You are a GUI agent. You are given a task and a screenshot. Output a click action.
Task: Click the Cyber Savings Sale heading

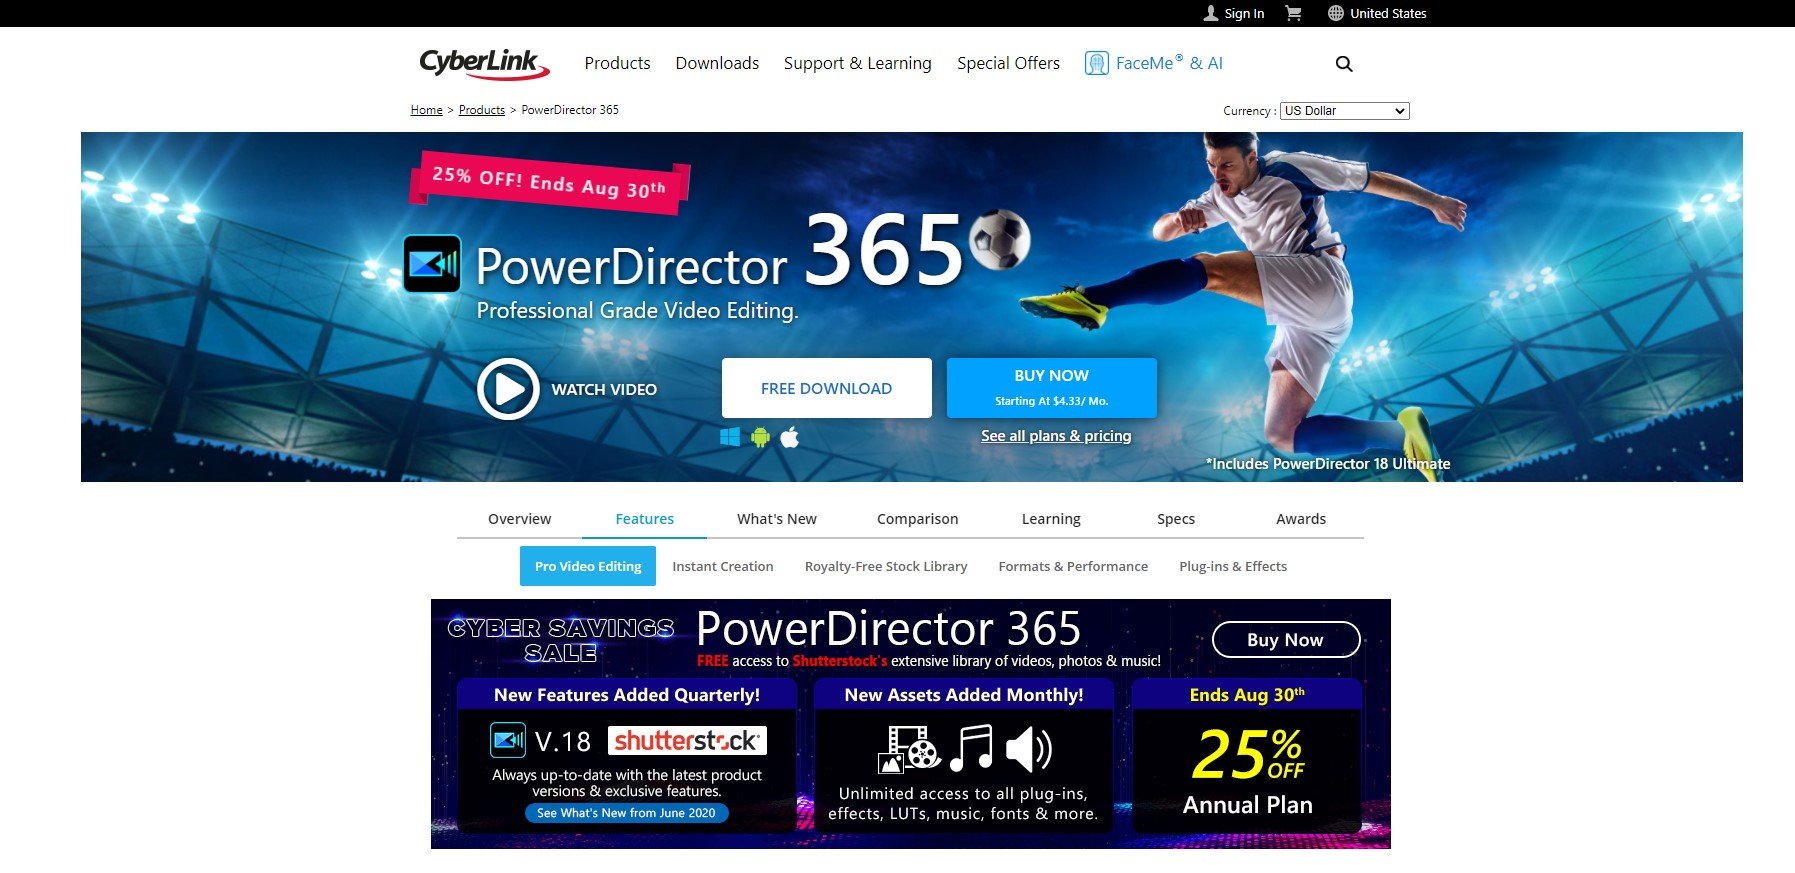tap(561, 640)
